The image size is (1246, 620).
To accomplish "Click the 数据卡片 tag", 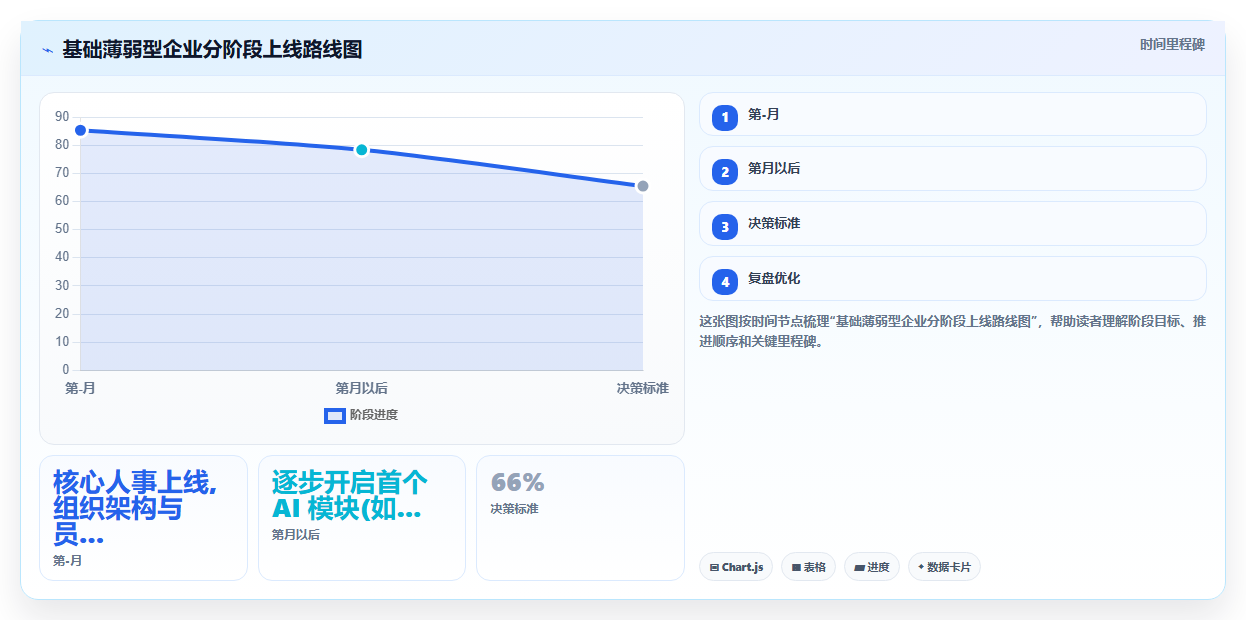I will 944,567.
